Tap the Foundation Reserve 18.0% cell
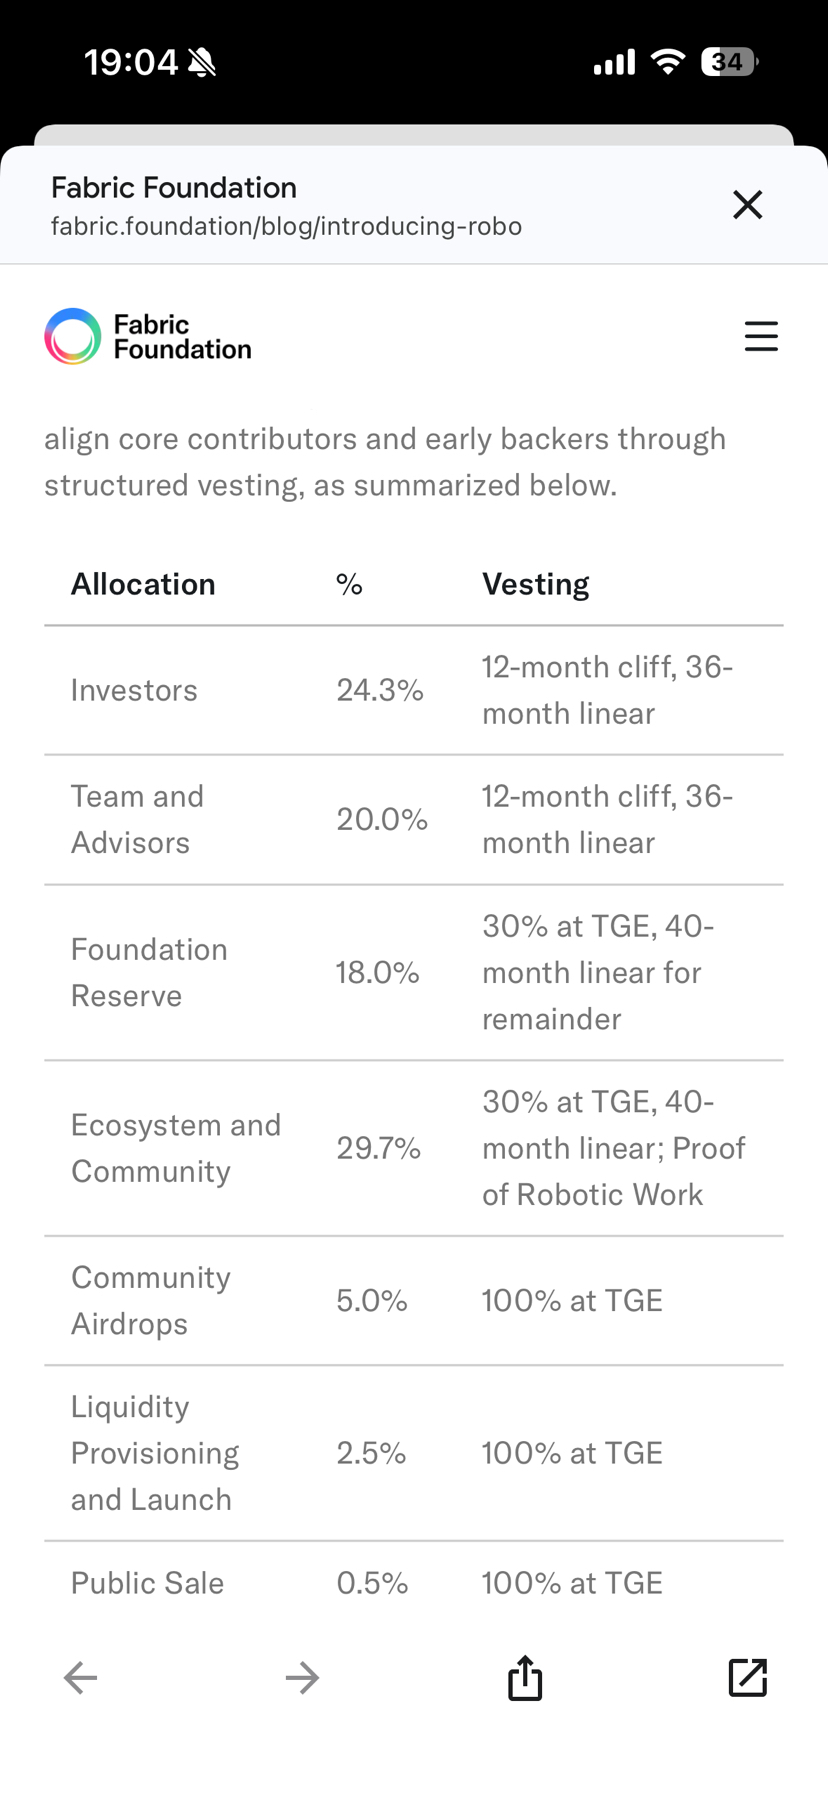Viewport: 828px width, 1796px height. [377, 972]
